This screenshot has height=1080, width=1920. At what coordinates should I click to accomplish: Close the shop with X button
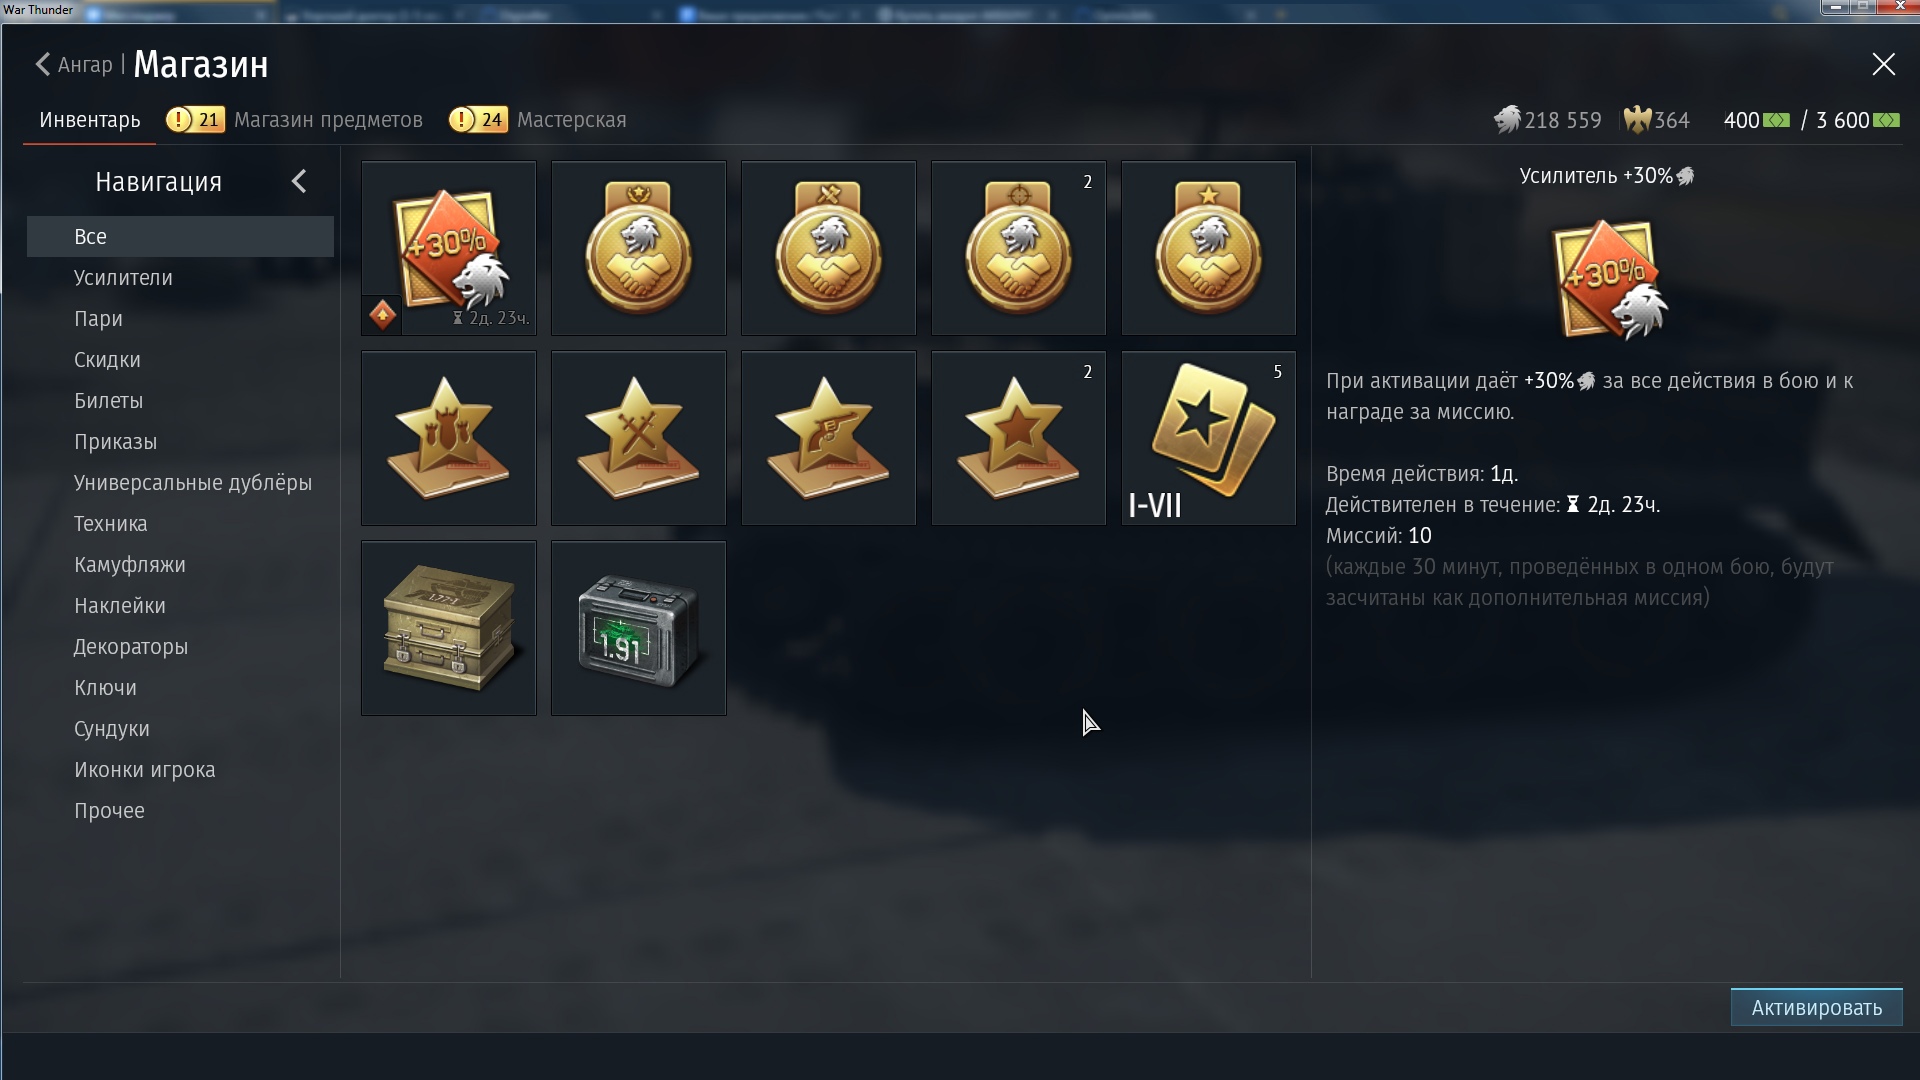(x=1883, y=64)
